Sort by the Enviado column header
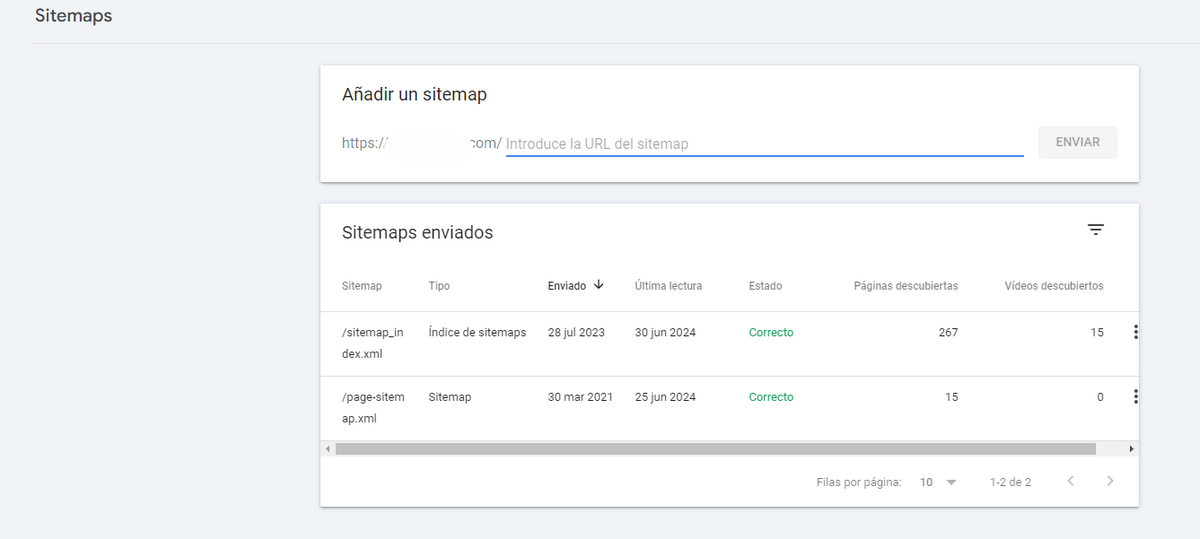This screenshot has height=539, width=1200. click(x=567, y=286)
